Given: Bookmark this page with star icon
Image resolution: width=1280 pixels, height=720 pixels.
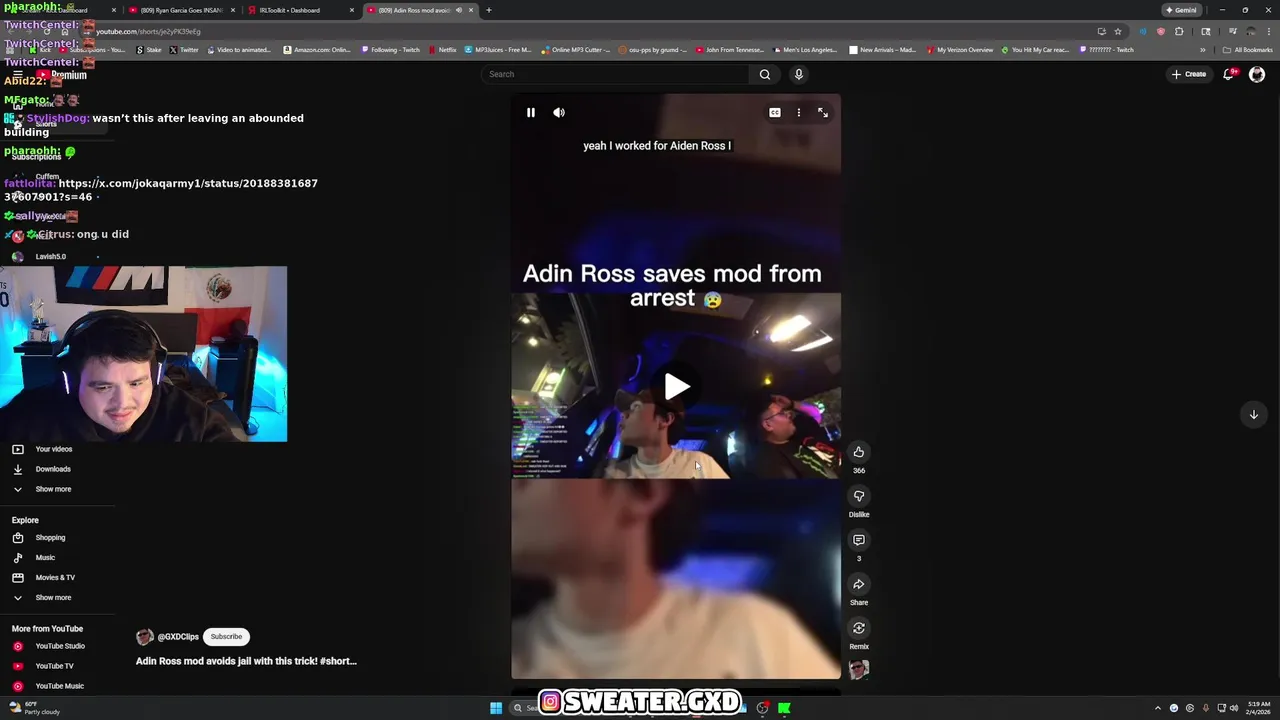Looking at the screenshot, I should [x=1118, y=31].
